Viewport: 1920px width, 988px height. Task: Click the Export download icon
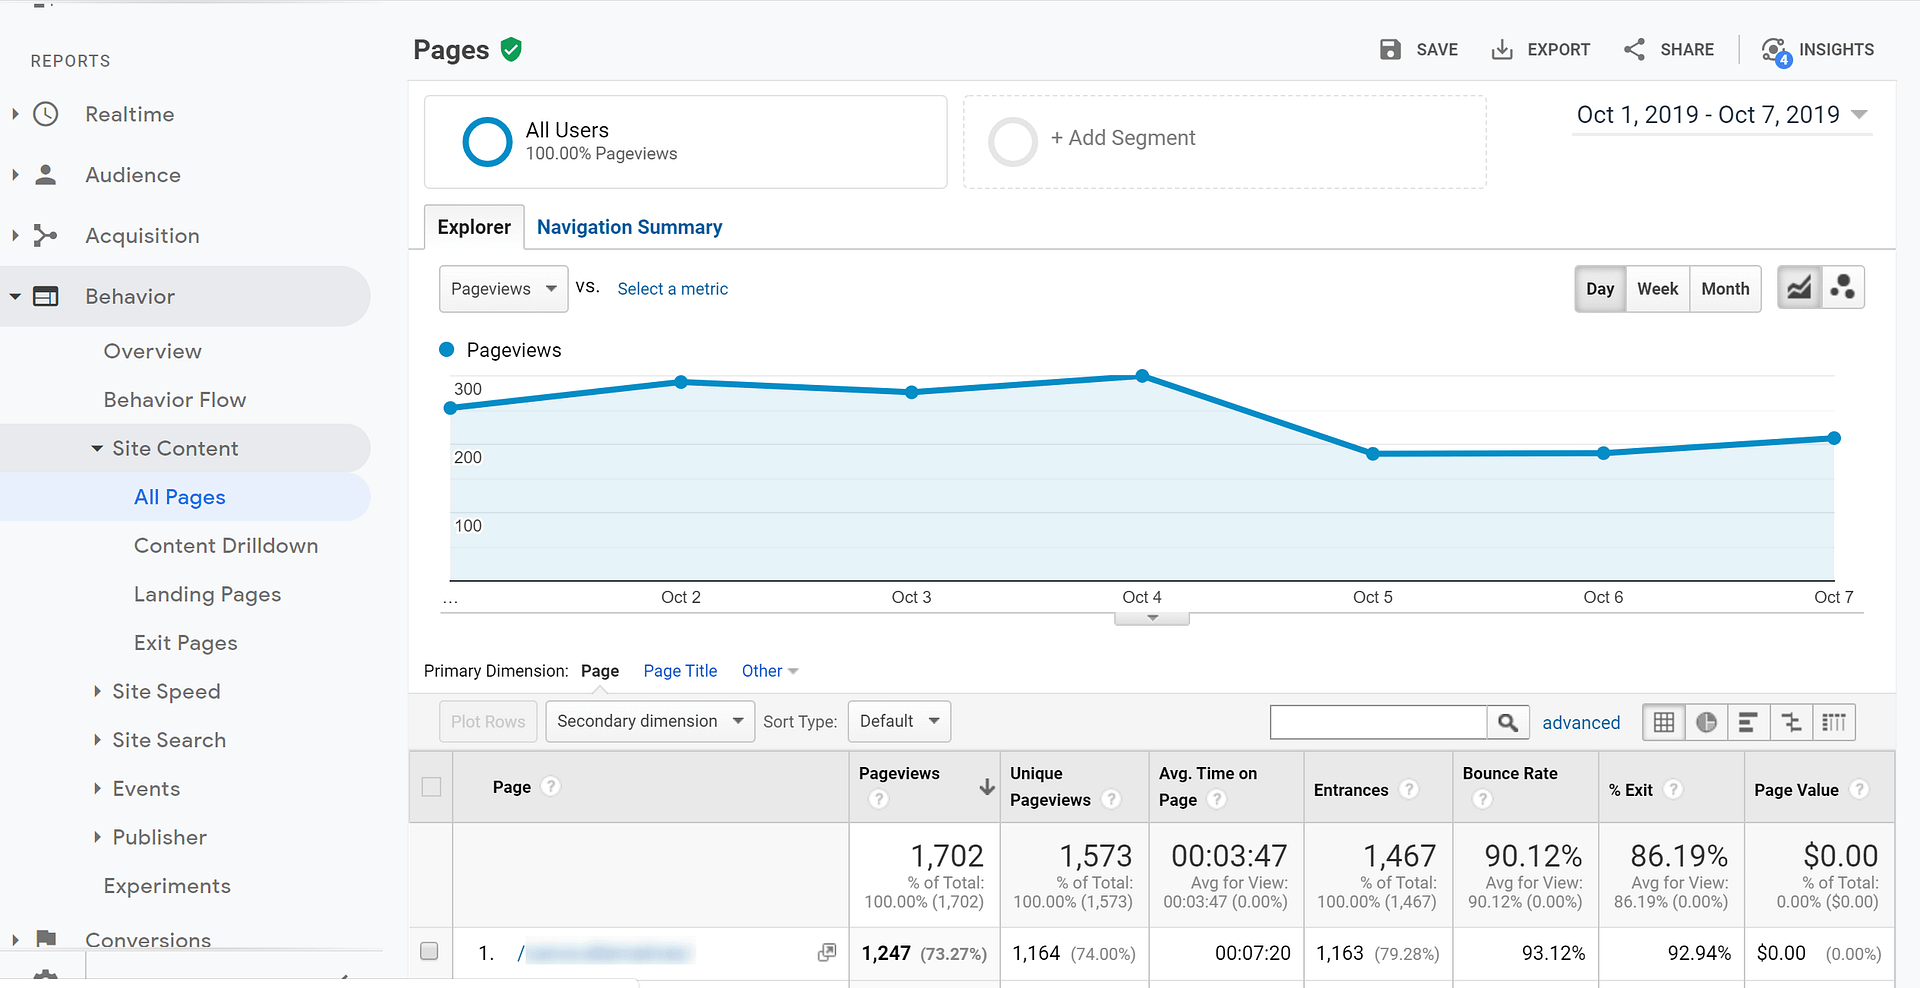tap(1501, 50)
